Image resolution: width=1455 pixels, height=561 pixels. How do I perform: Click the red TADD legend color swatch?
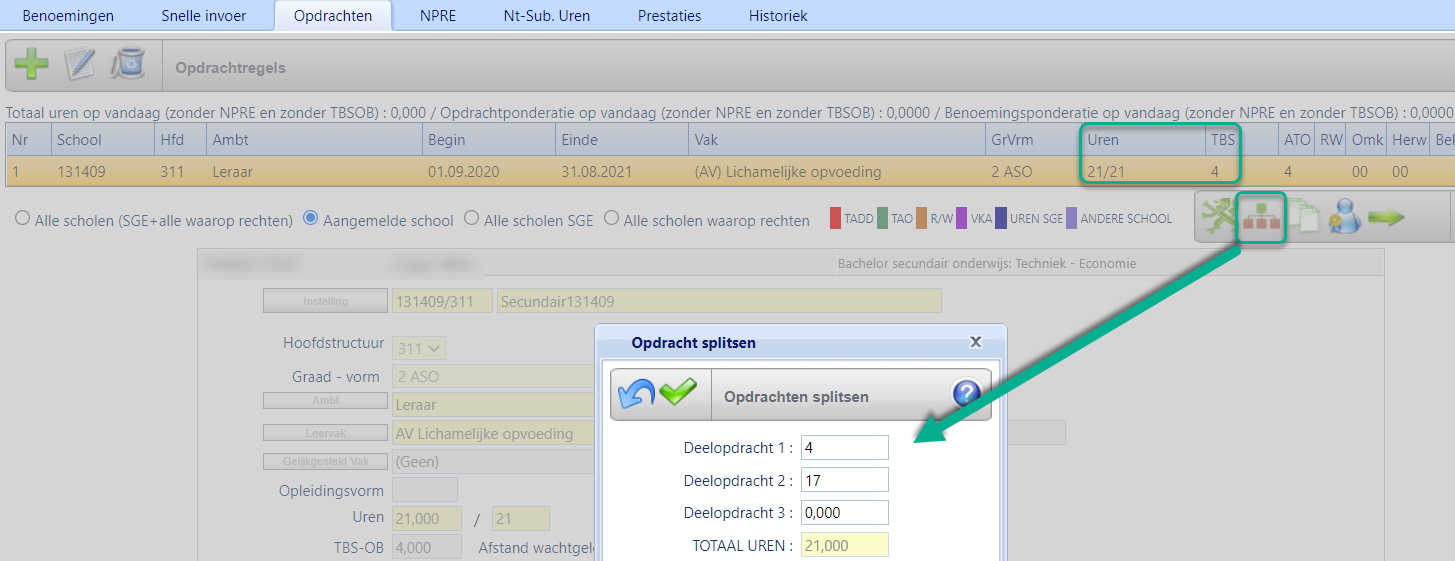835,219
